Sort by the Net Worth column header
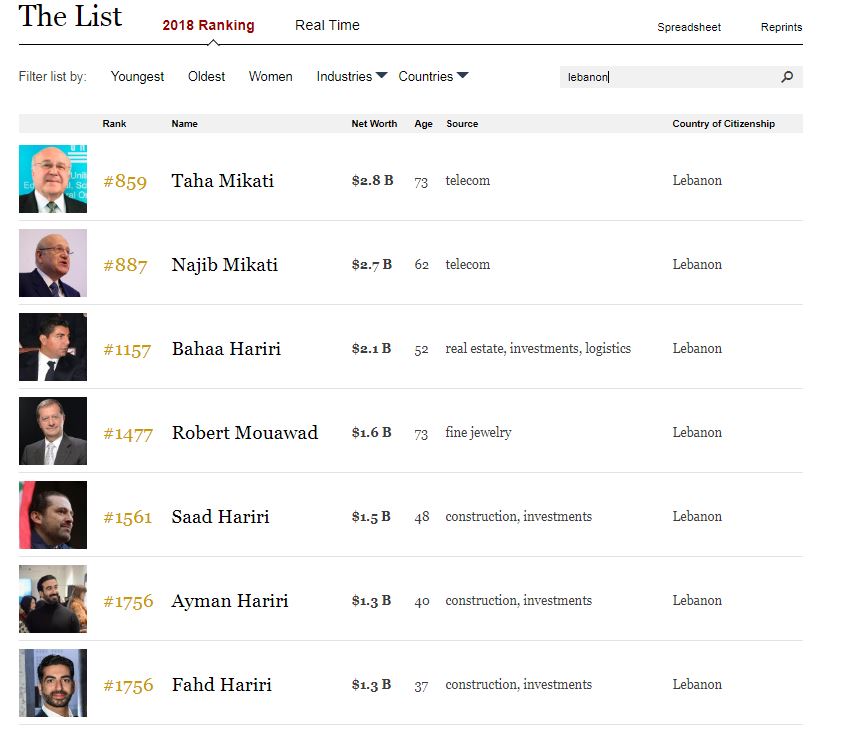This screenshot has height=743, width=856. [x=374, y=123]
